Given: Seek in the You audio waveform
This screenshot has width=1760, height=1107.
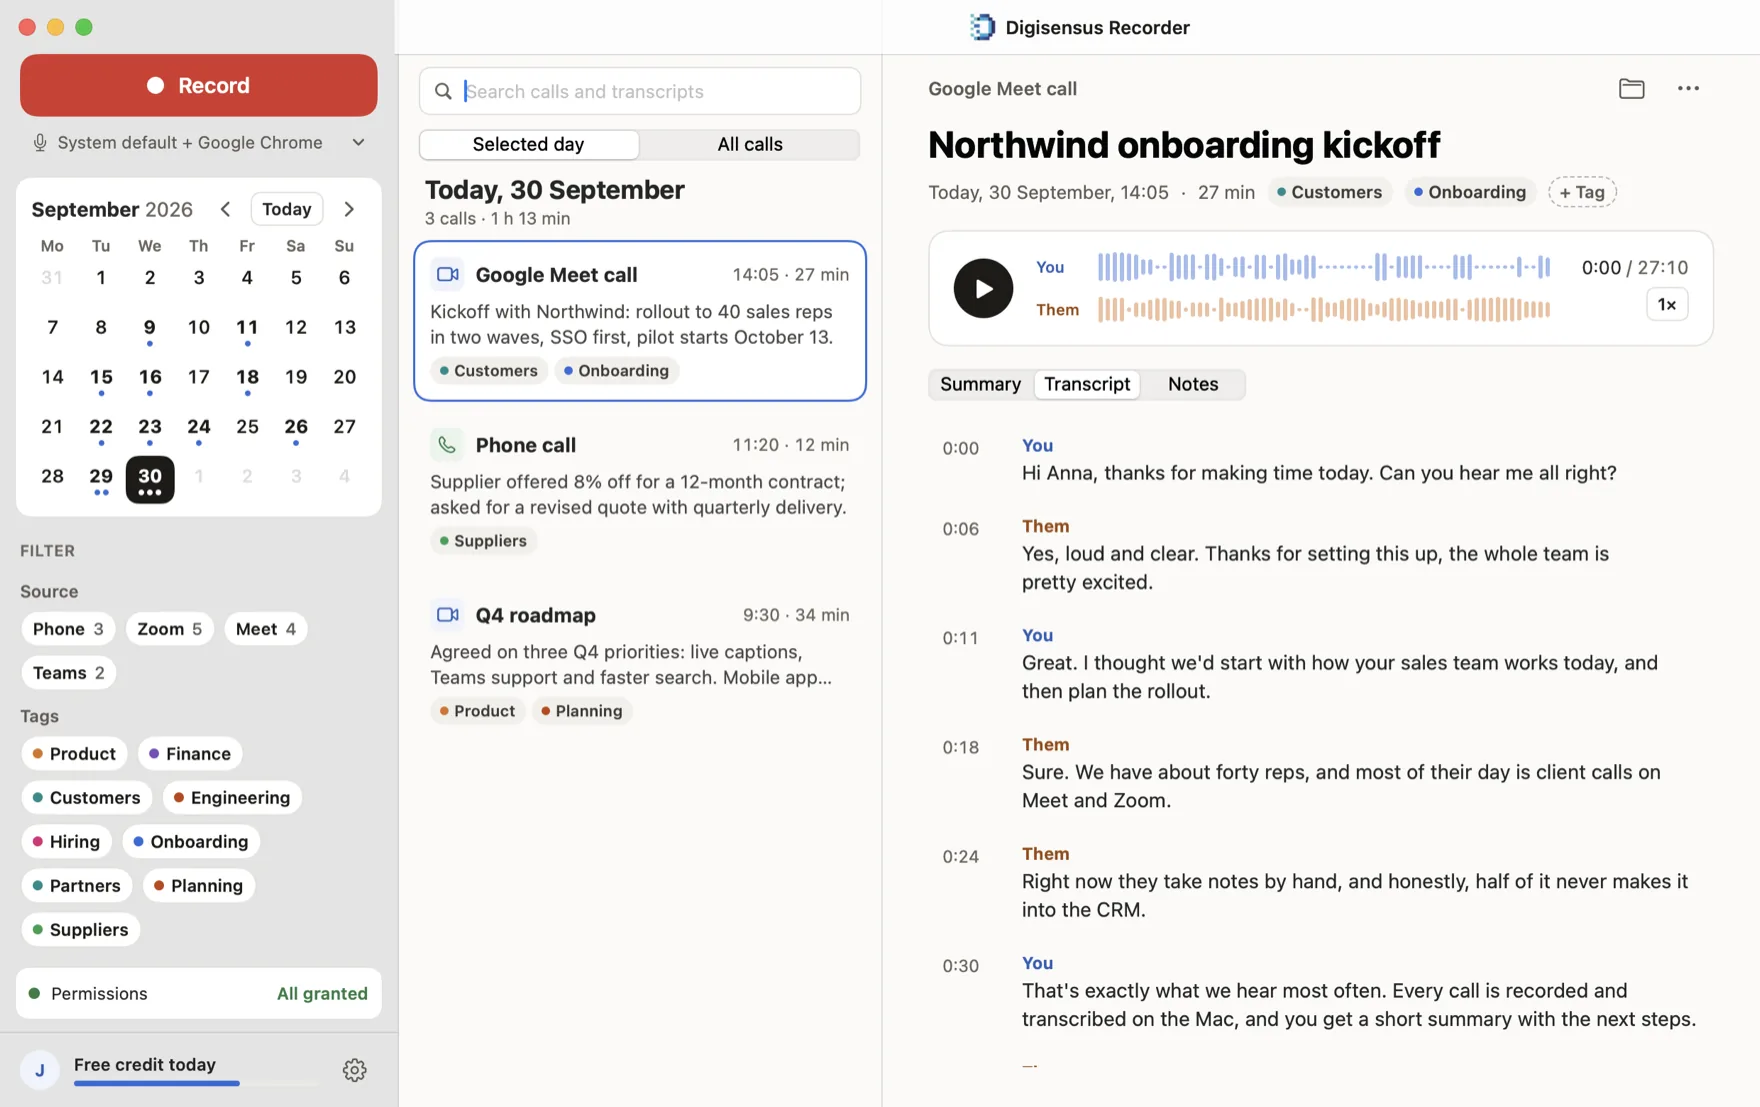Looking at the screenshot, I should click(1324, 267).
